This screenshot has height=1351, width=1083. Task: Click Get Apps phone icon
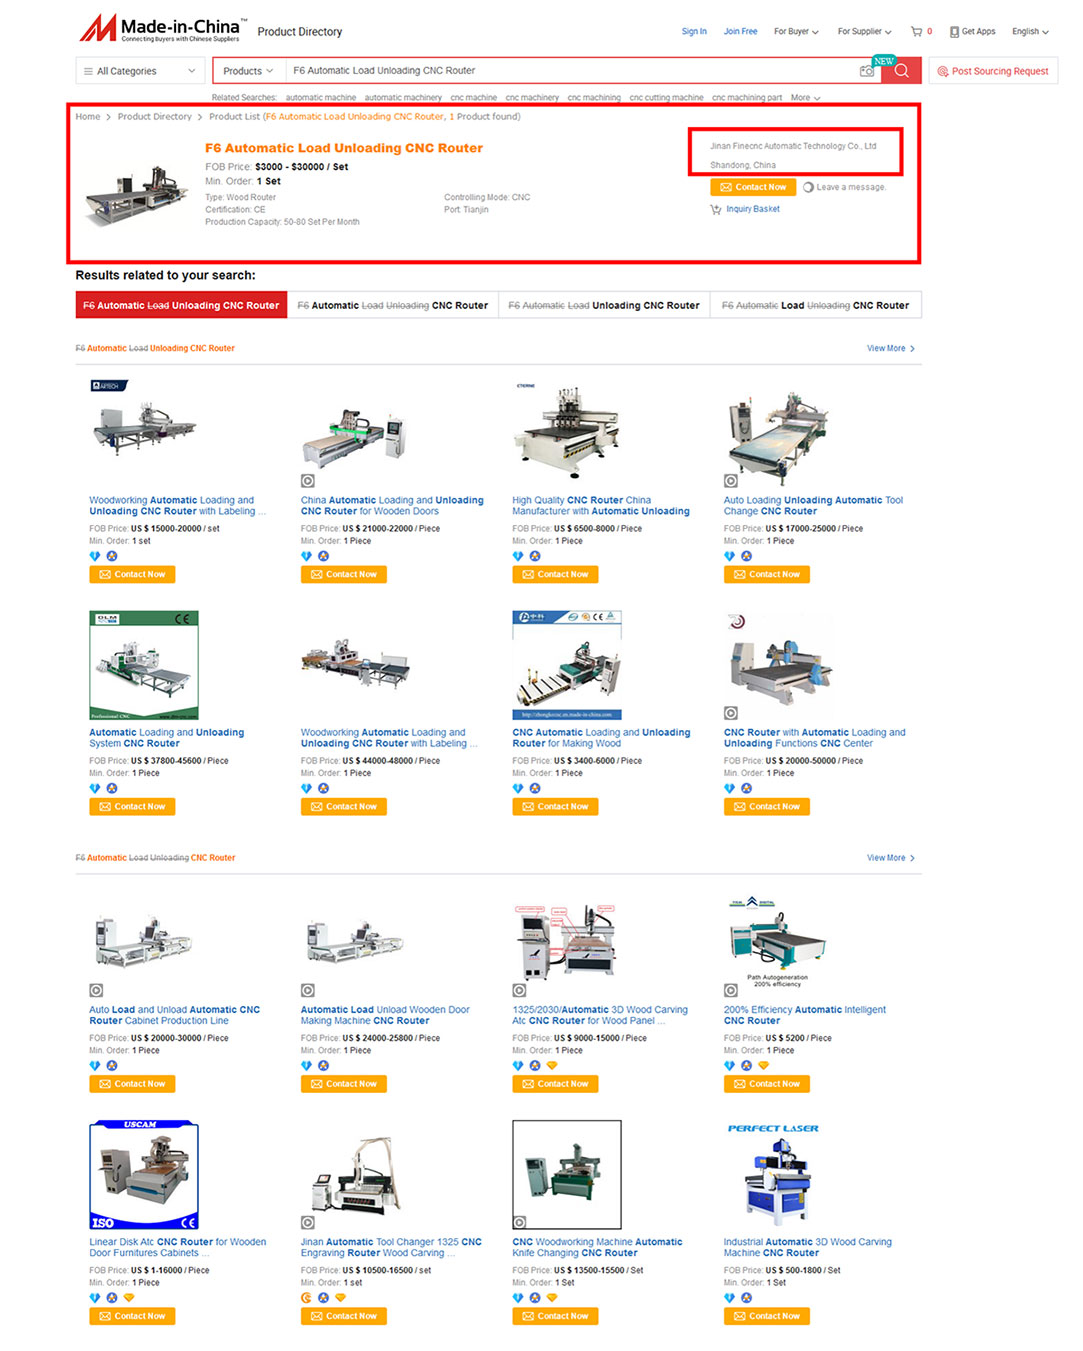(954, 32)
